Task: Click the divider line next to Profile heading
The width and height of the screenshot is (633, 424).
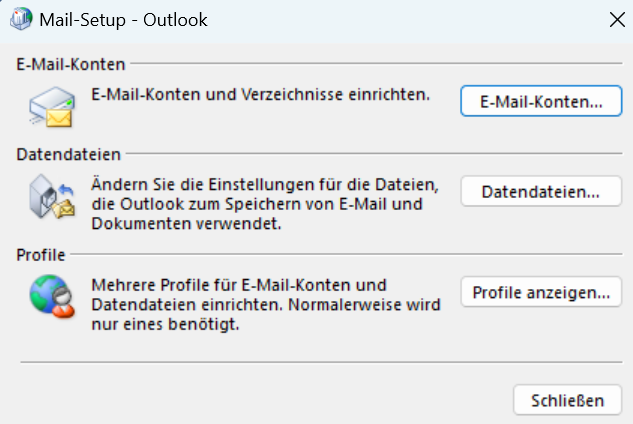Action: pyautogui.click(x=340, y=256)
